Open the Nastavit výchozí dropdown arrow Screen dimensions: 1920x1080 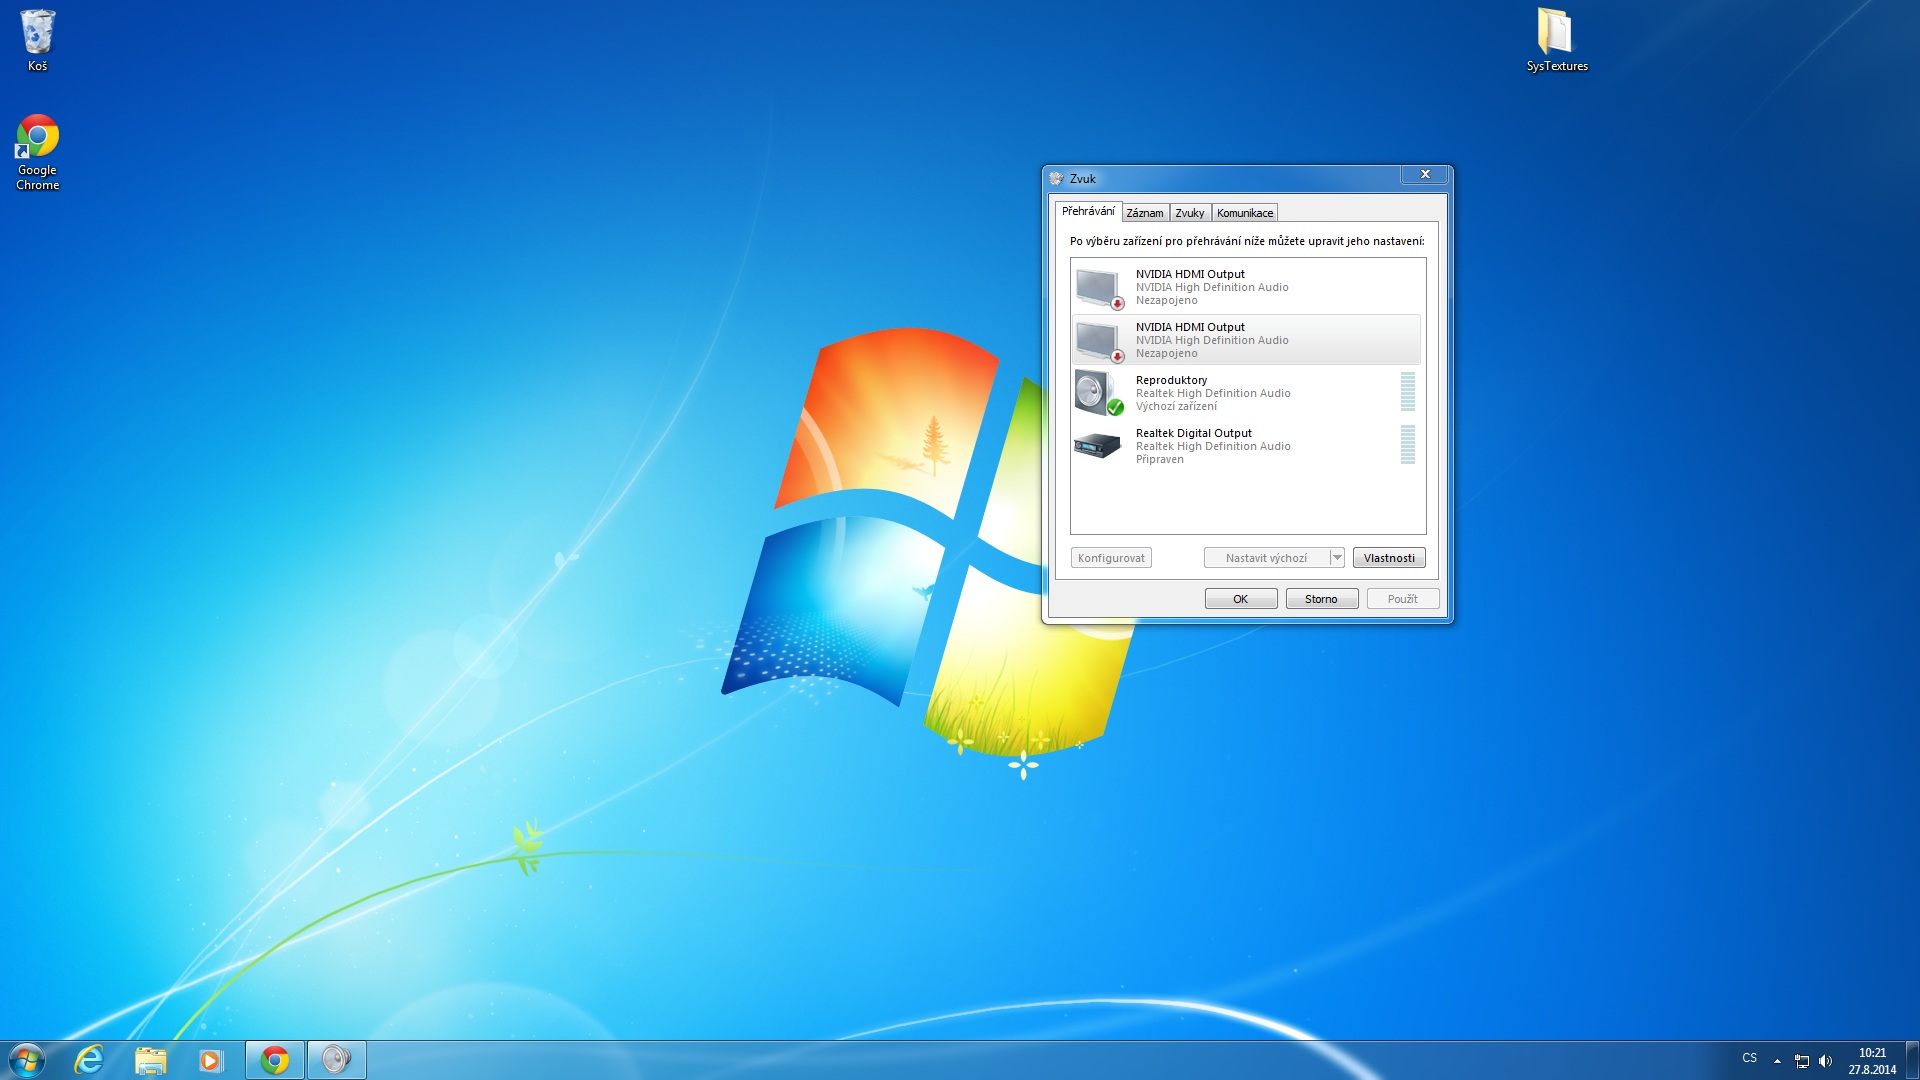pos(1337,558)
